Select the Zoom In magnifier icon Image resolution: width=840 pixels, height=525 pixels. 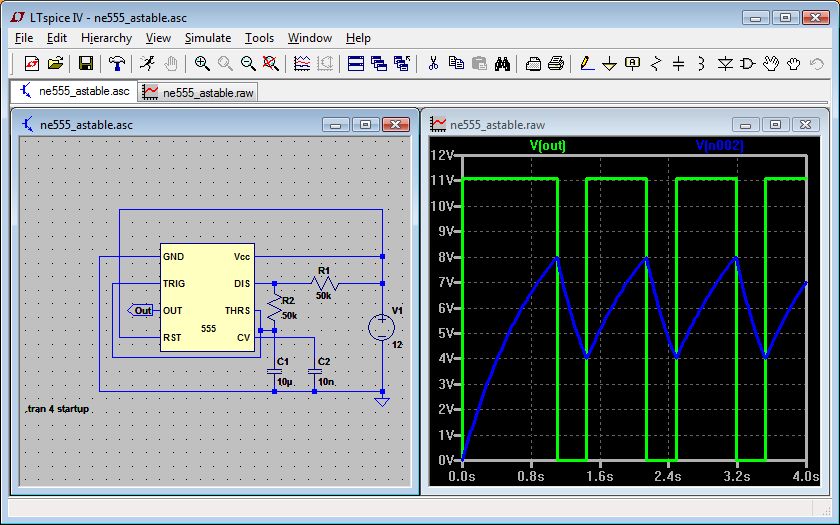click(202, 64)
